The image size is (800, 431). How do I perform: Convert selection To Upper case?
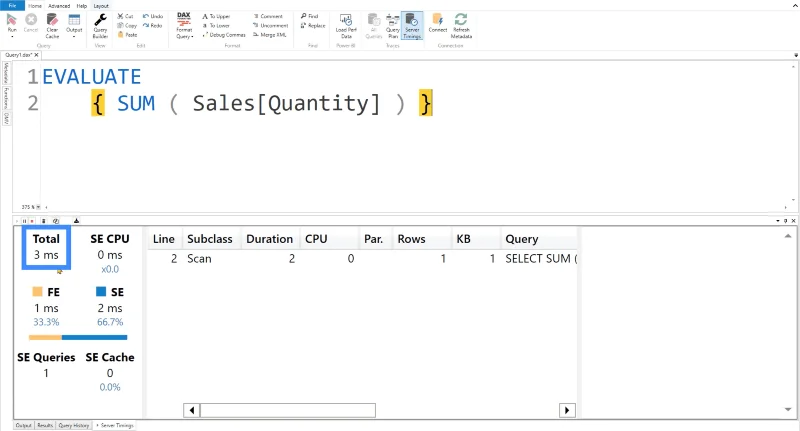(216, 16)
